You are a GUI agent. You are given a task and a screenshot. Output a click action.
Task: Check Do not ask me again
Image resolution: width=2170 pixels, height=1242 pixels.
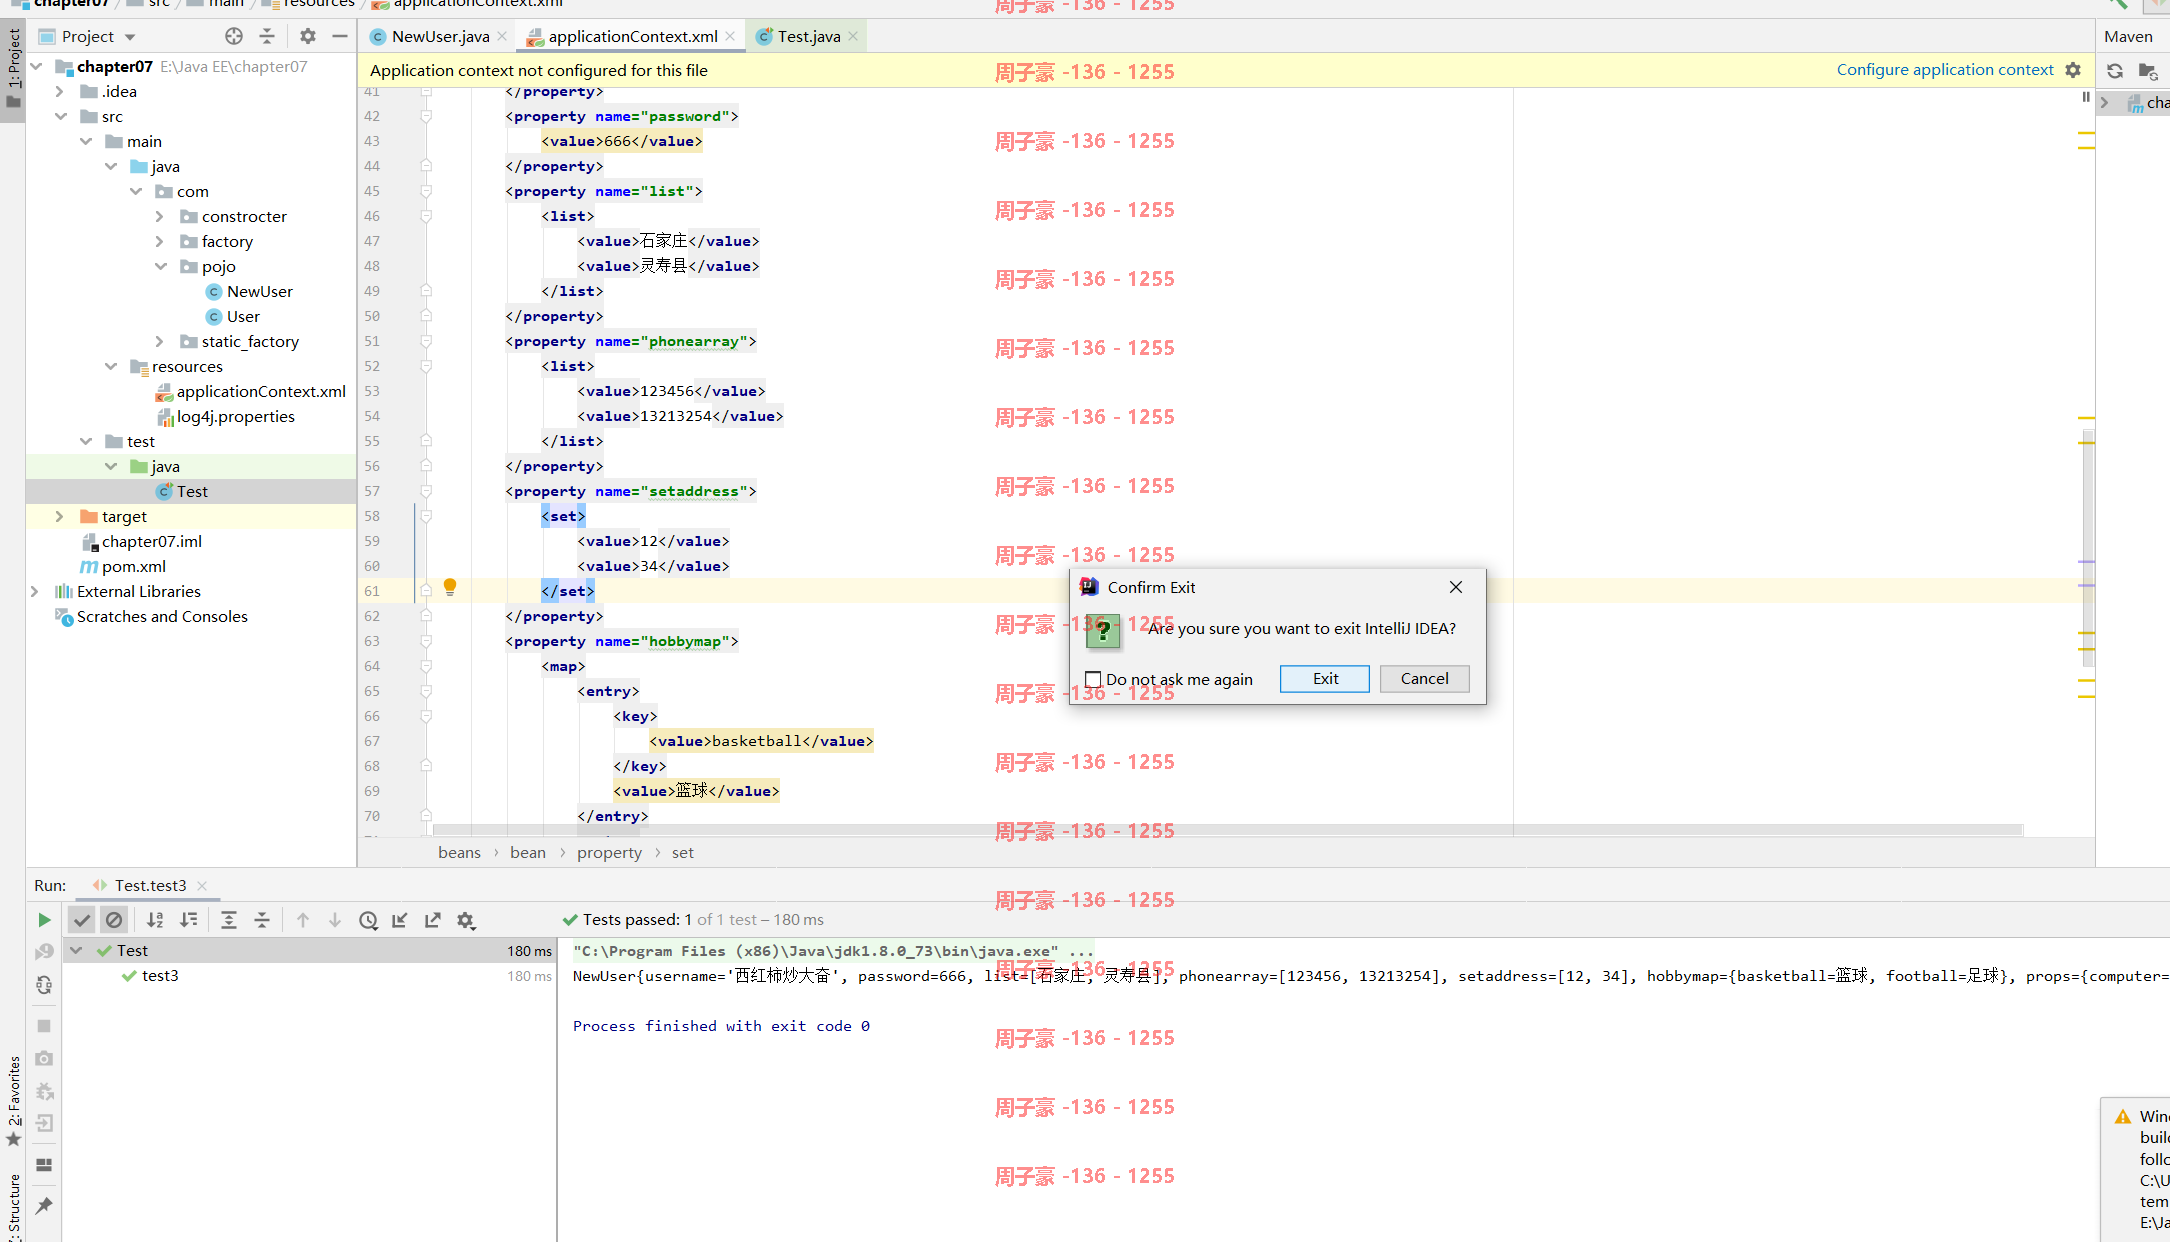coord(1093,679)
